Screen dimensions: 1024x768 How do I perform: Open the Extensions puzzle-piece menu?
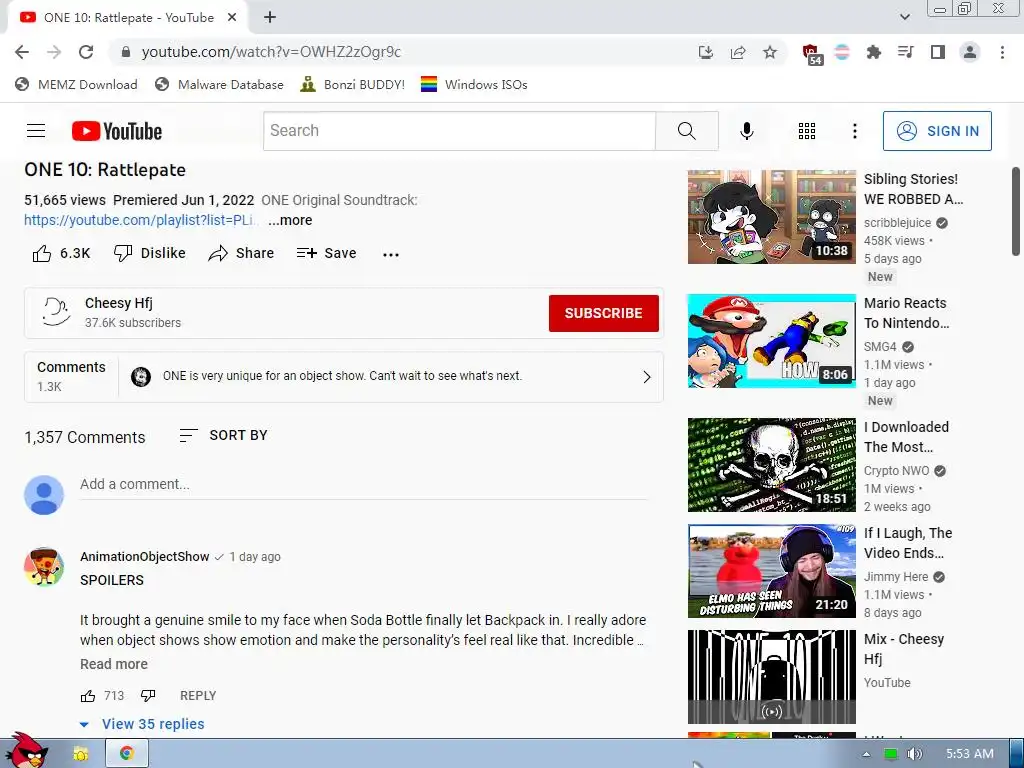tap(873, 52)
